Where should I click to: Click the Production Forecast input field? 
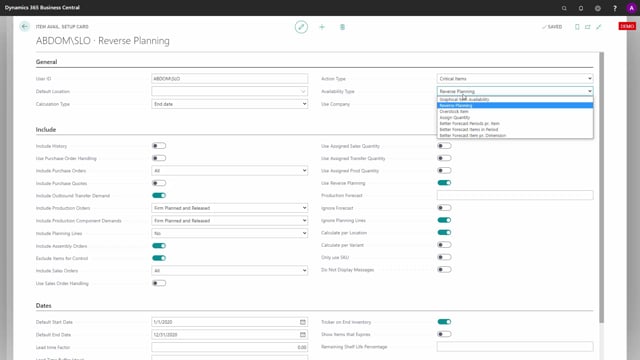click(515, 196)
